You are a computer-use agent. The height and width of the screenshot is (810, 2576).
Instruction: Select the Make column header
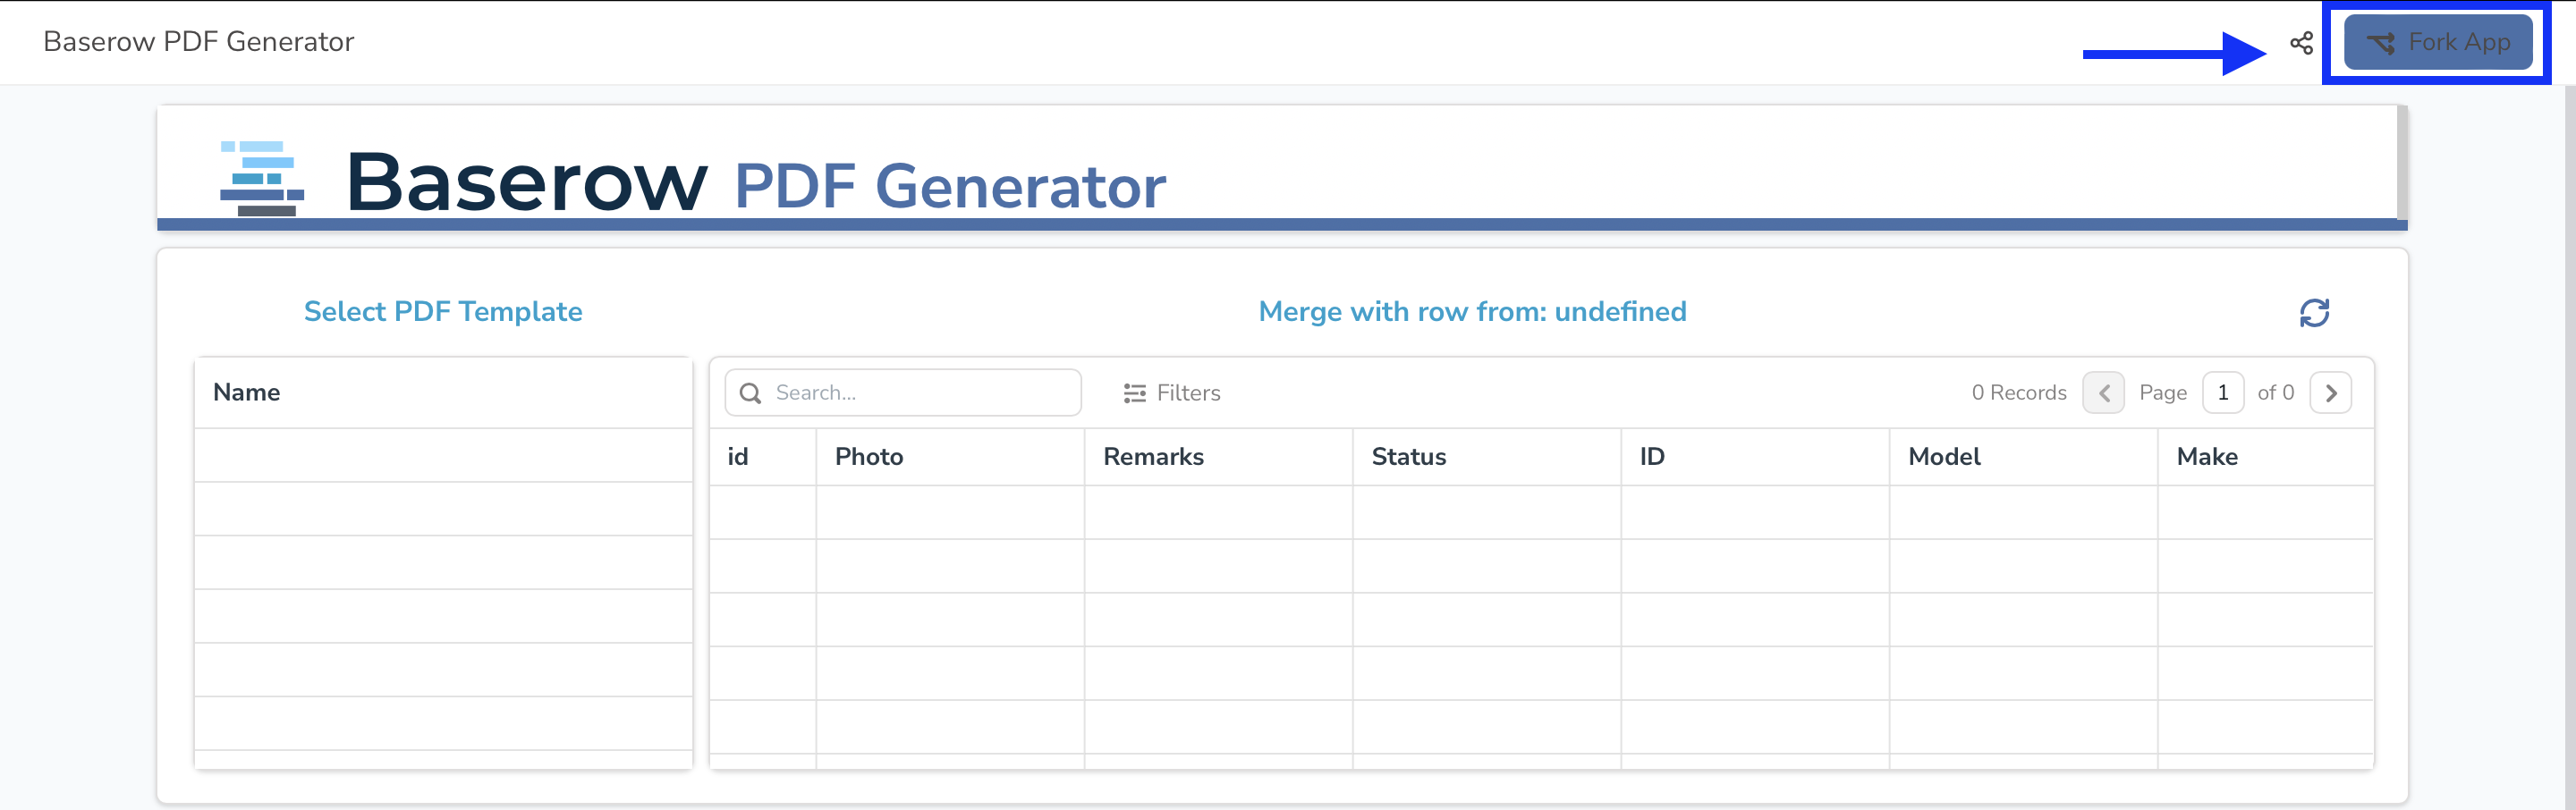(2206, 457)
